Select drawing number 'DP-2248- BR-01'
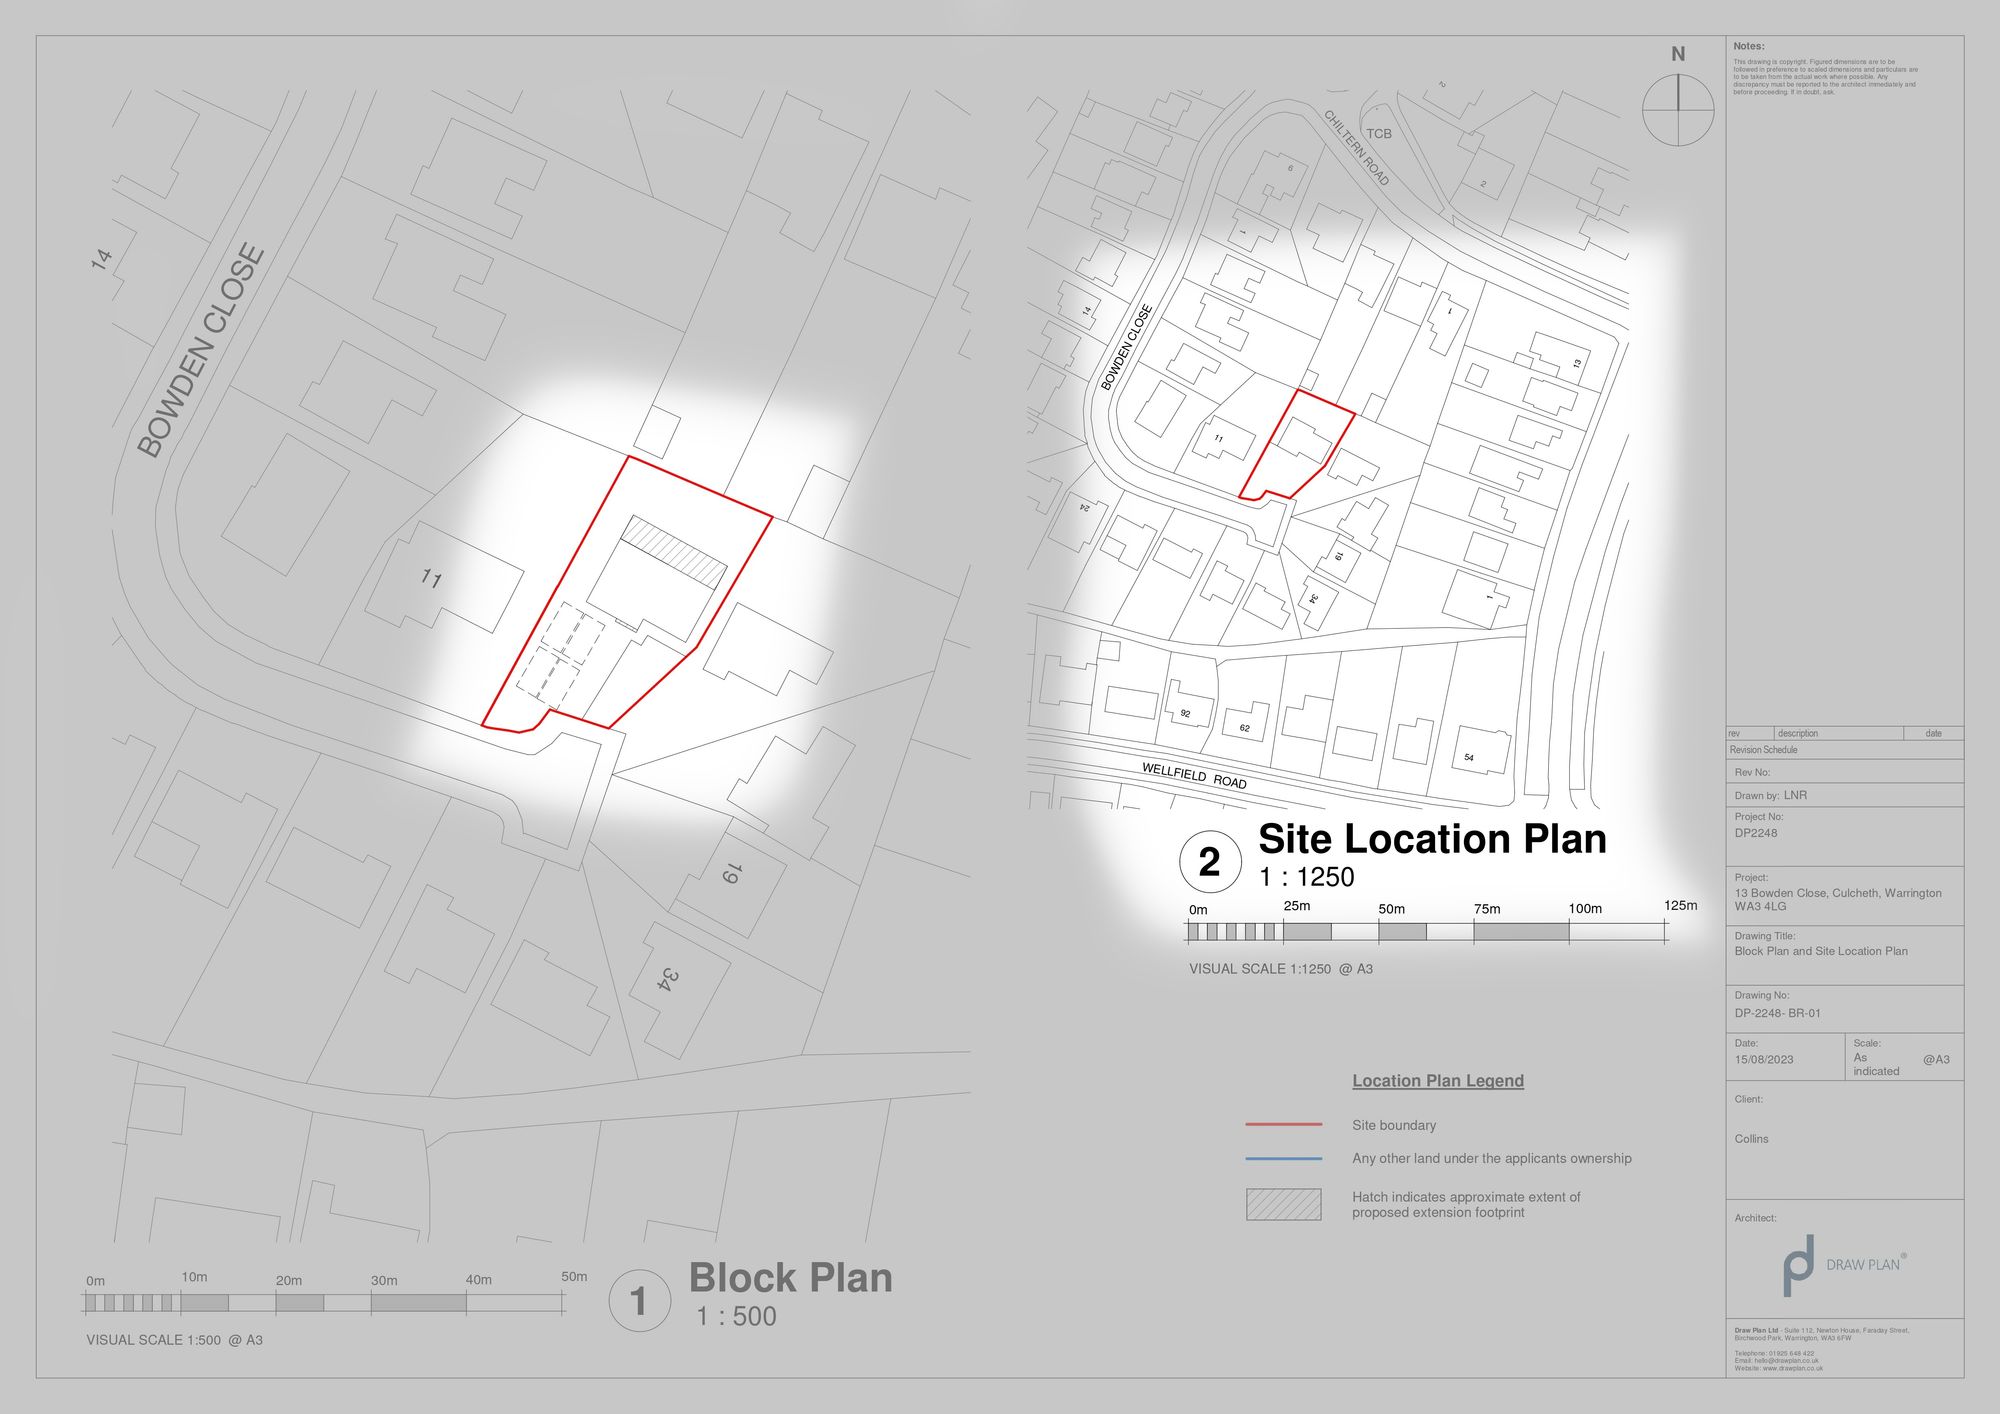Viewport: 2000px width, 1414px height. pyautogui.click(x=1778, y=1014)
